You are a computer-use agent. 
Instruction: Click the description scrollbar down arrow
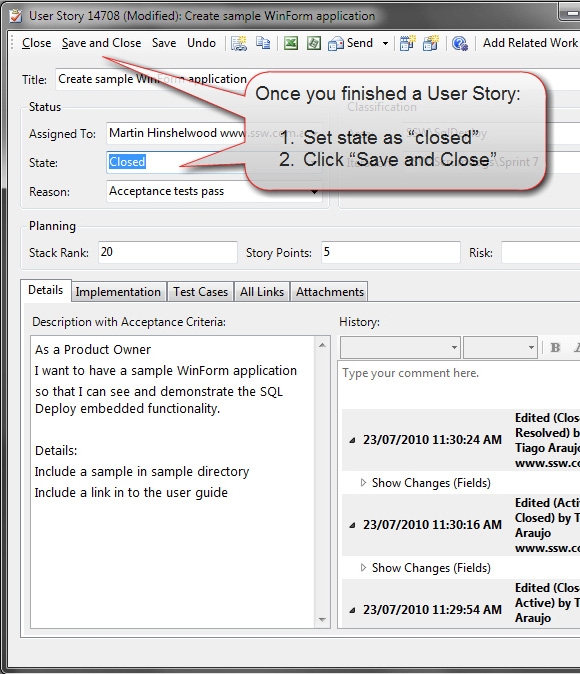coord(322,619)
